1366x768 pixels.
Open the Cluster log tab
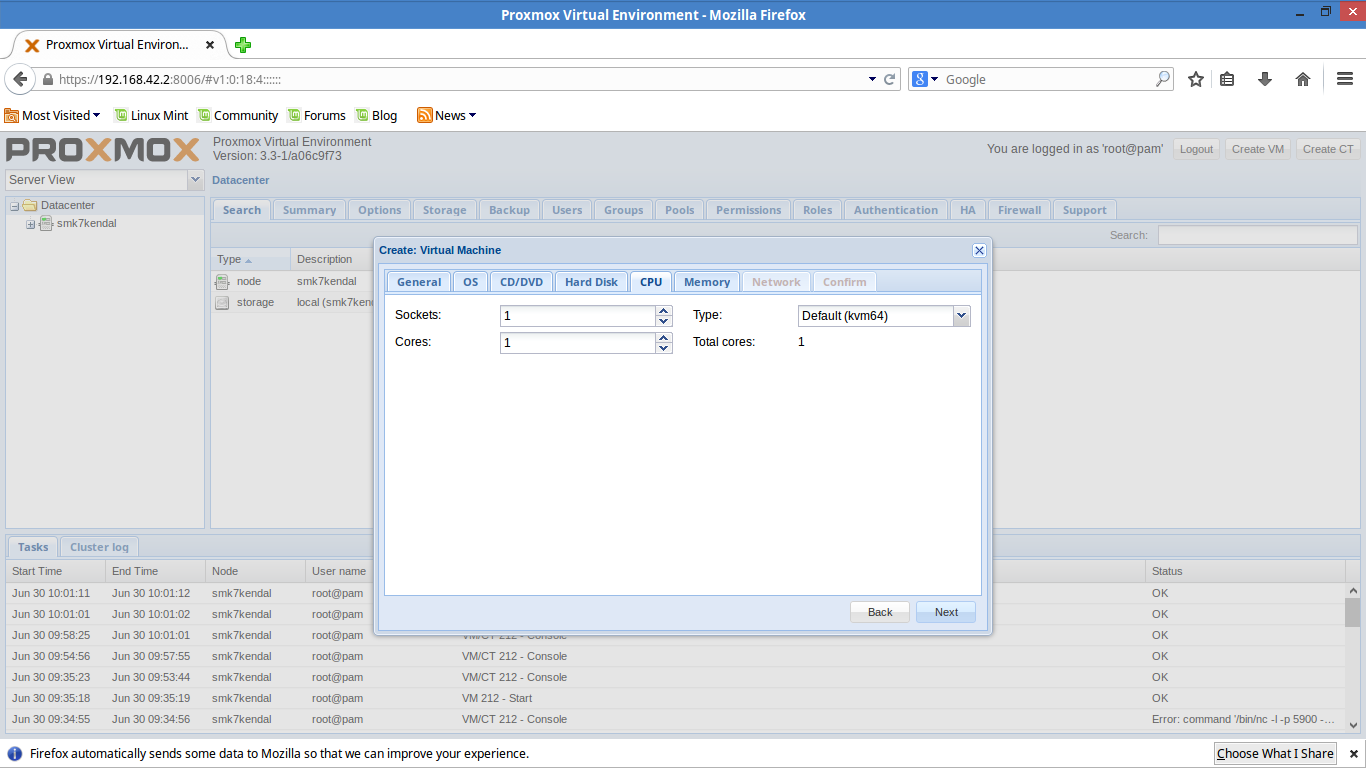[99, 547]
